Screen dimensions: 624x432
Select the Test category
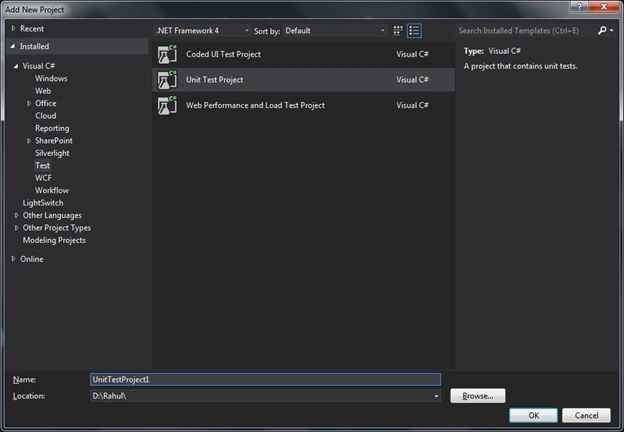point(42,165)
